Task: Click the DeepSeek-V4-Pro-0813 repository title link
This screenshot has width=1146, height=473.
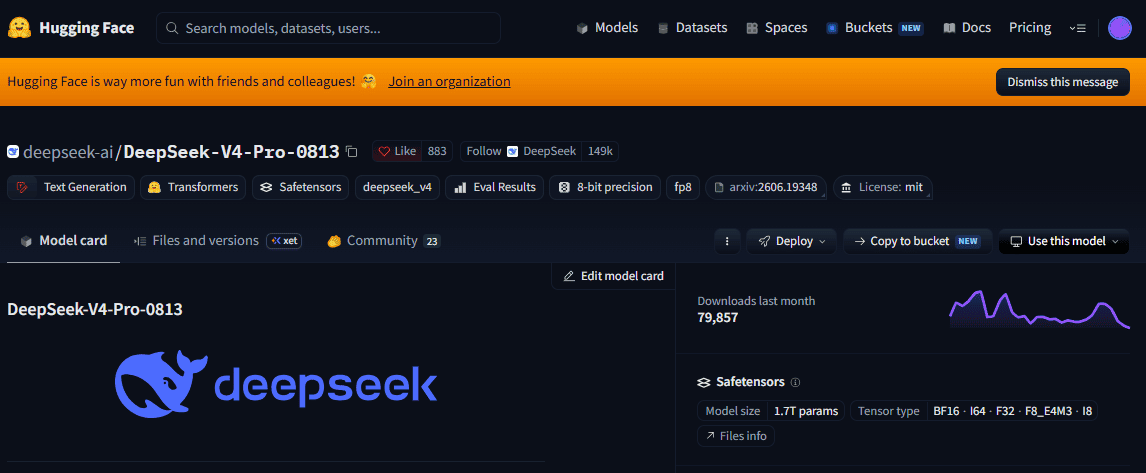Action: (x=232, y=152)
